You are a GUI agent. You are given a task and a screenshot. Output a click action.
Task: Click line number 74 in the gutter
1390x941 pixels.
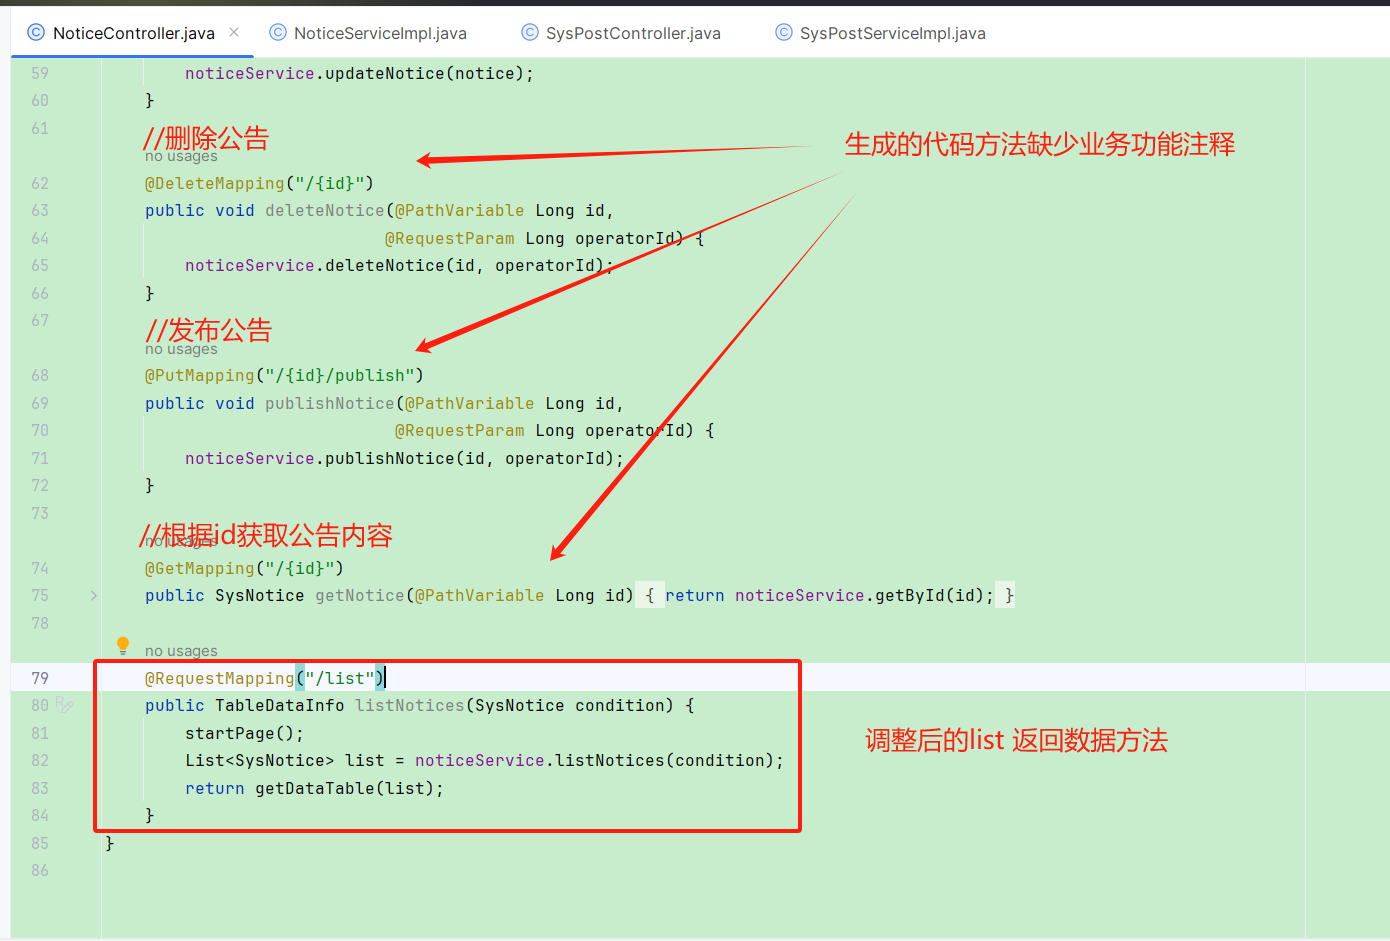click(40, 568)
